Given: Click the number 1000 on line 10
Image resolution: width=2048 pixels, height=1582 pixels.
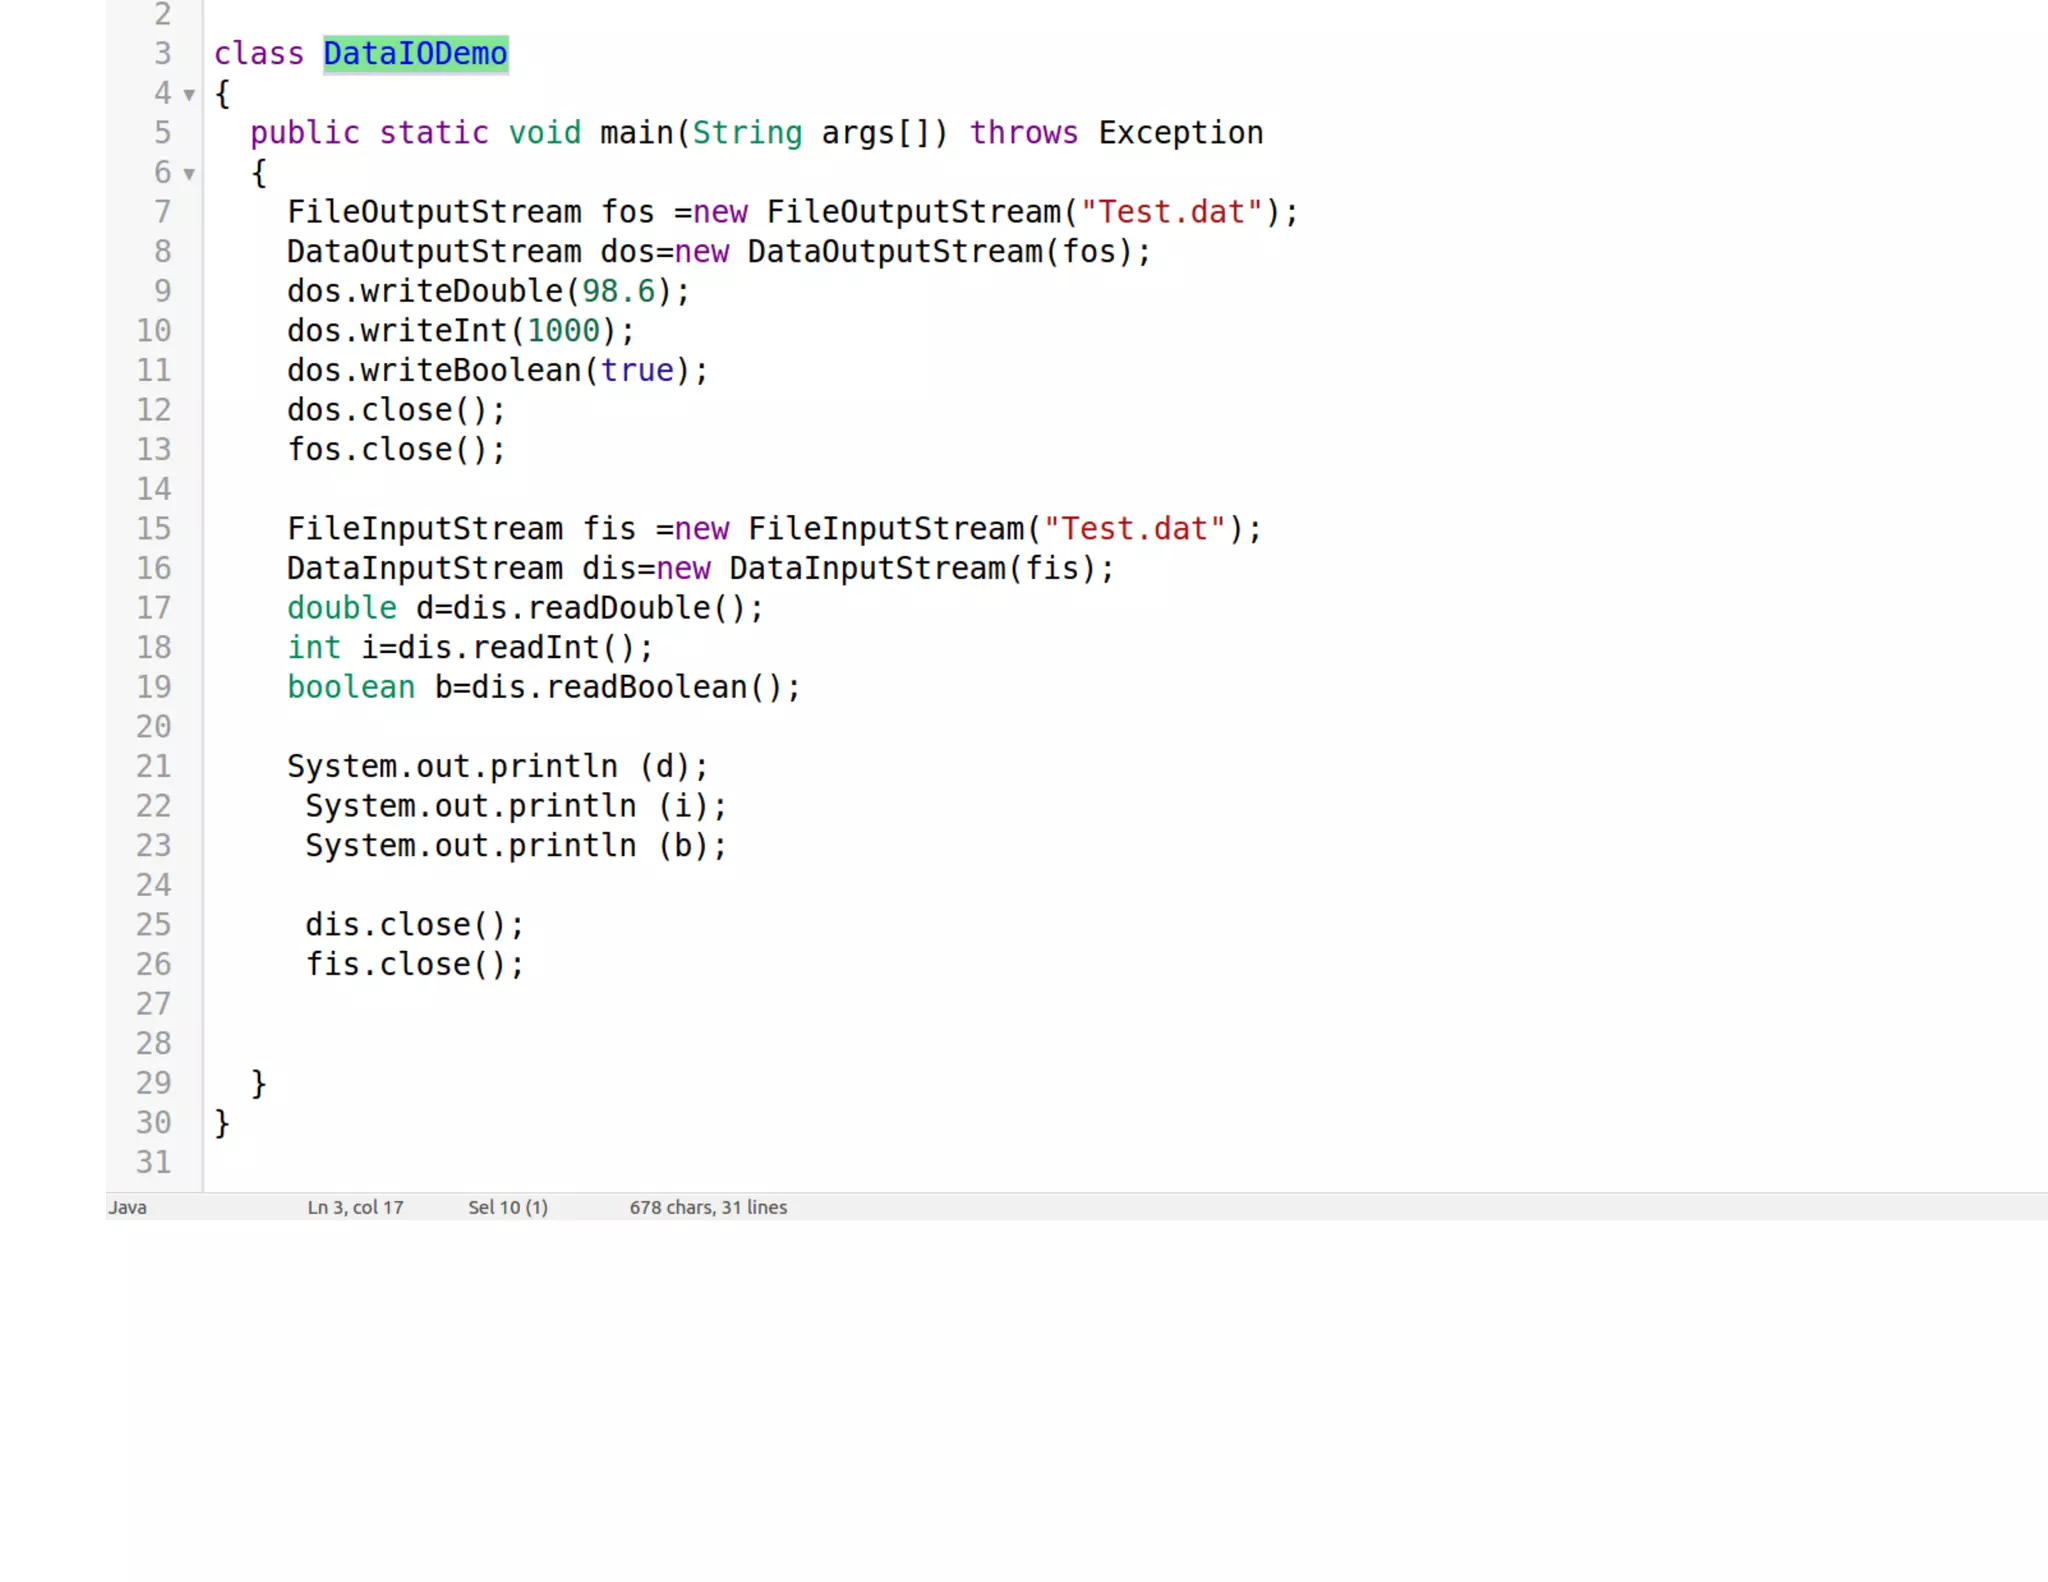Looking at the screenshot, I should point(563,331).
